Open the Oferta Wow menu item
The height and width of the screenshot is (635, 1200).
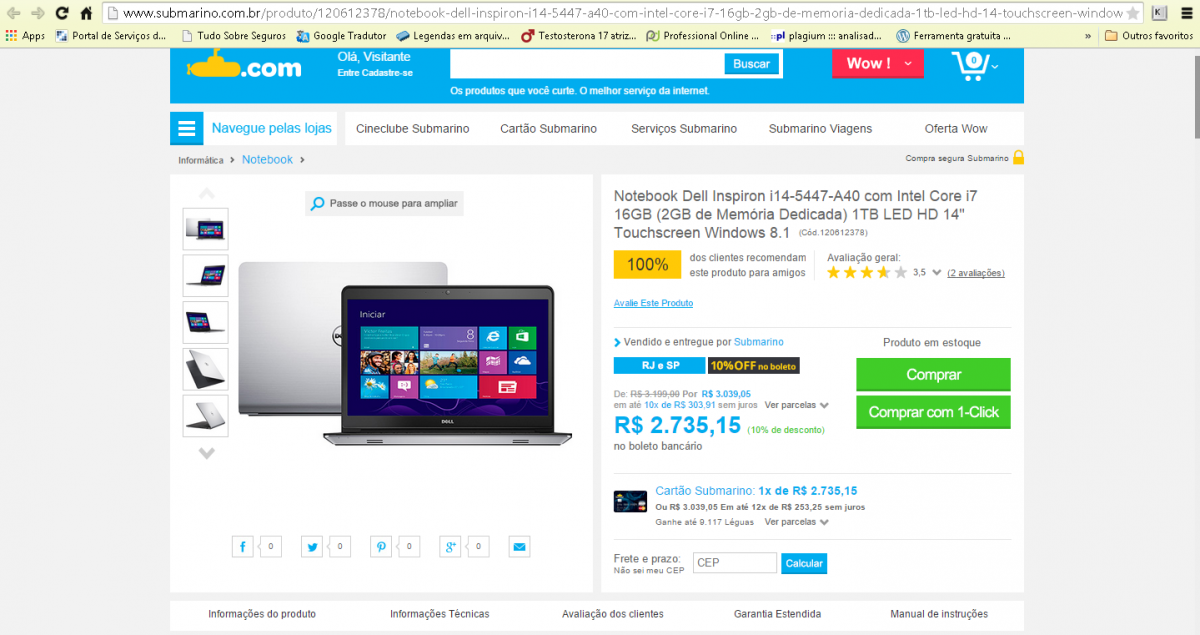point(956,128)
